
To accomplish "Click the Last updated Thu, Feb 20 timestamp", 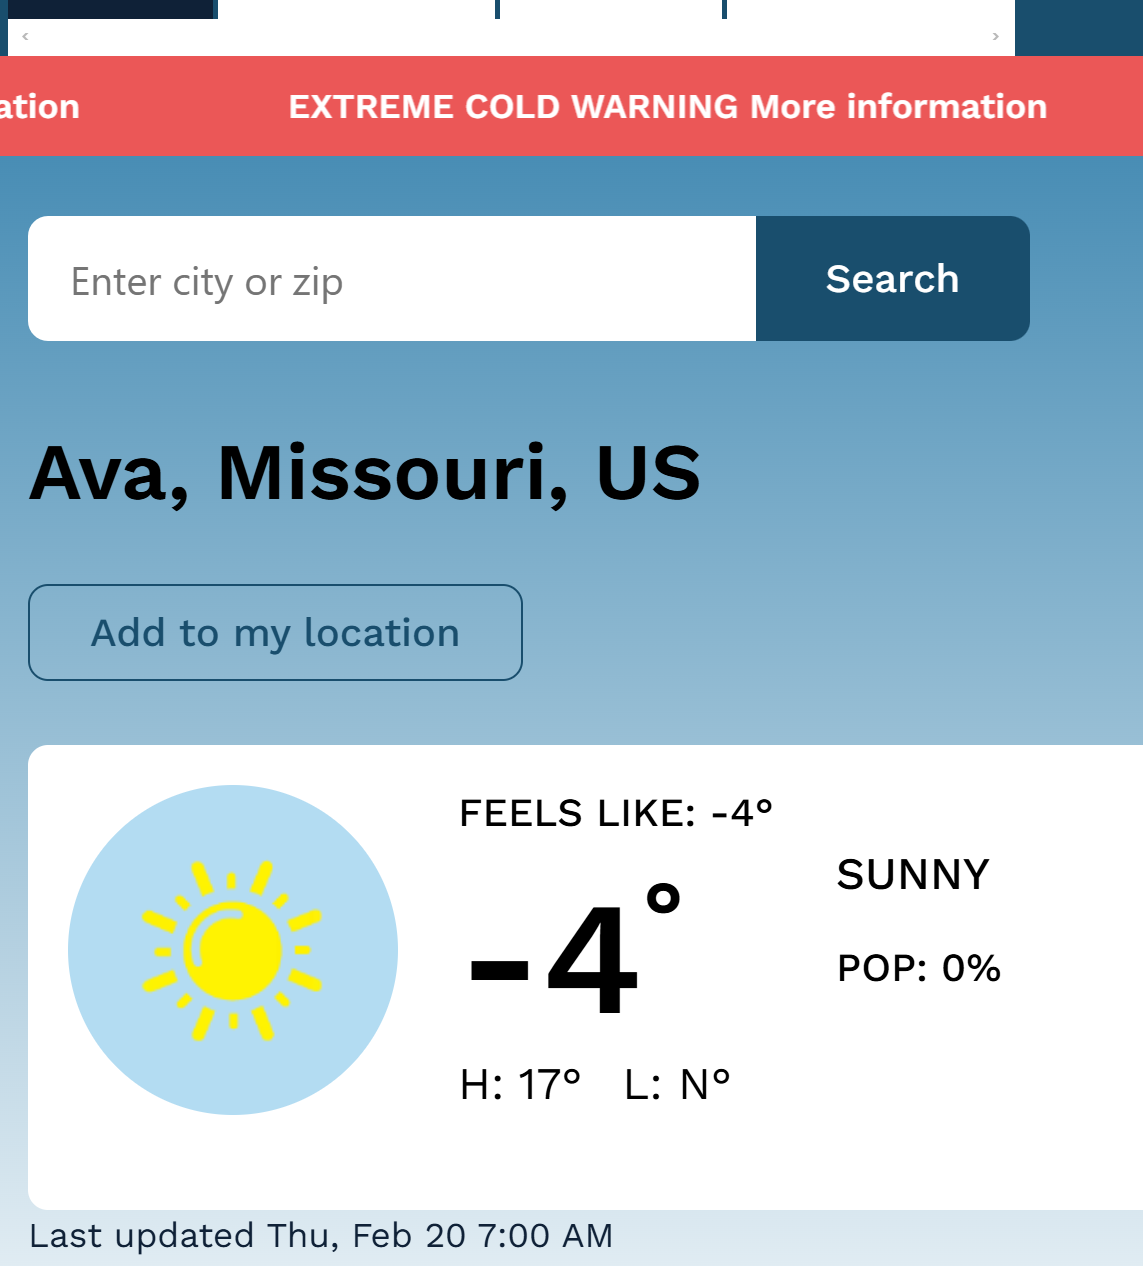I will tap(321, 1236).
